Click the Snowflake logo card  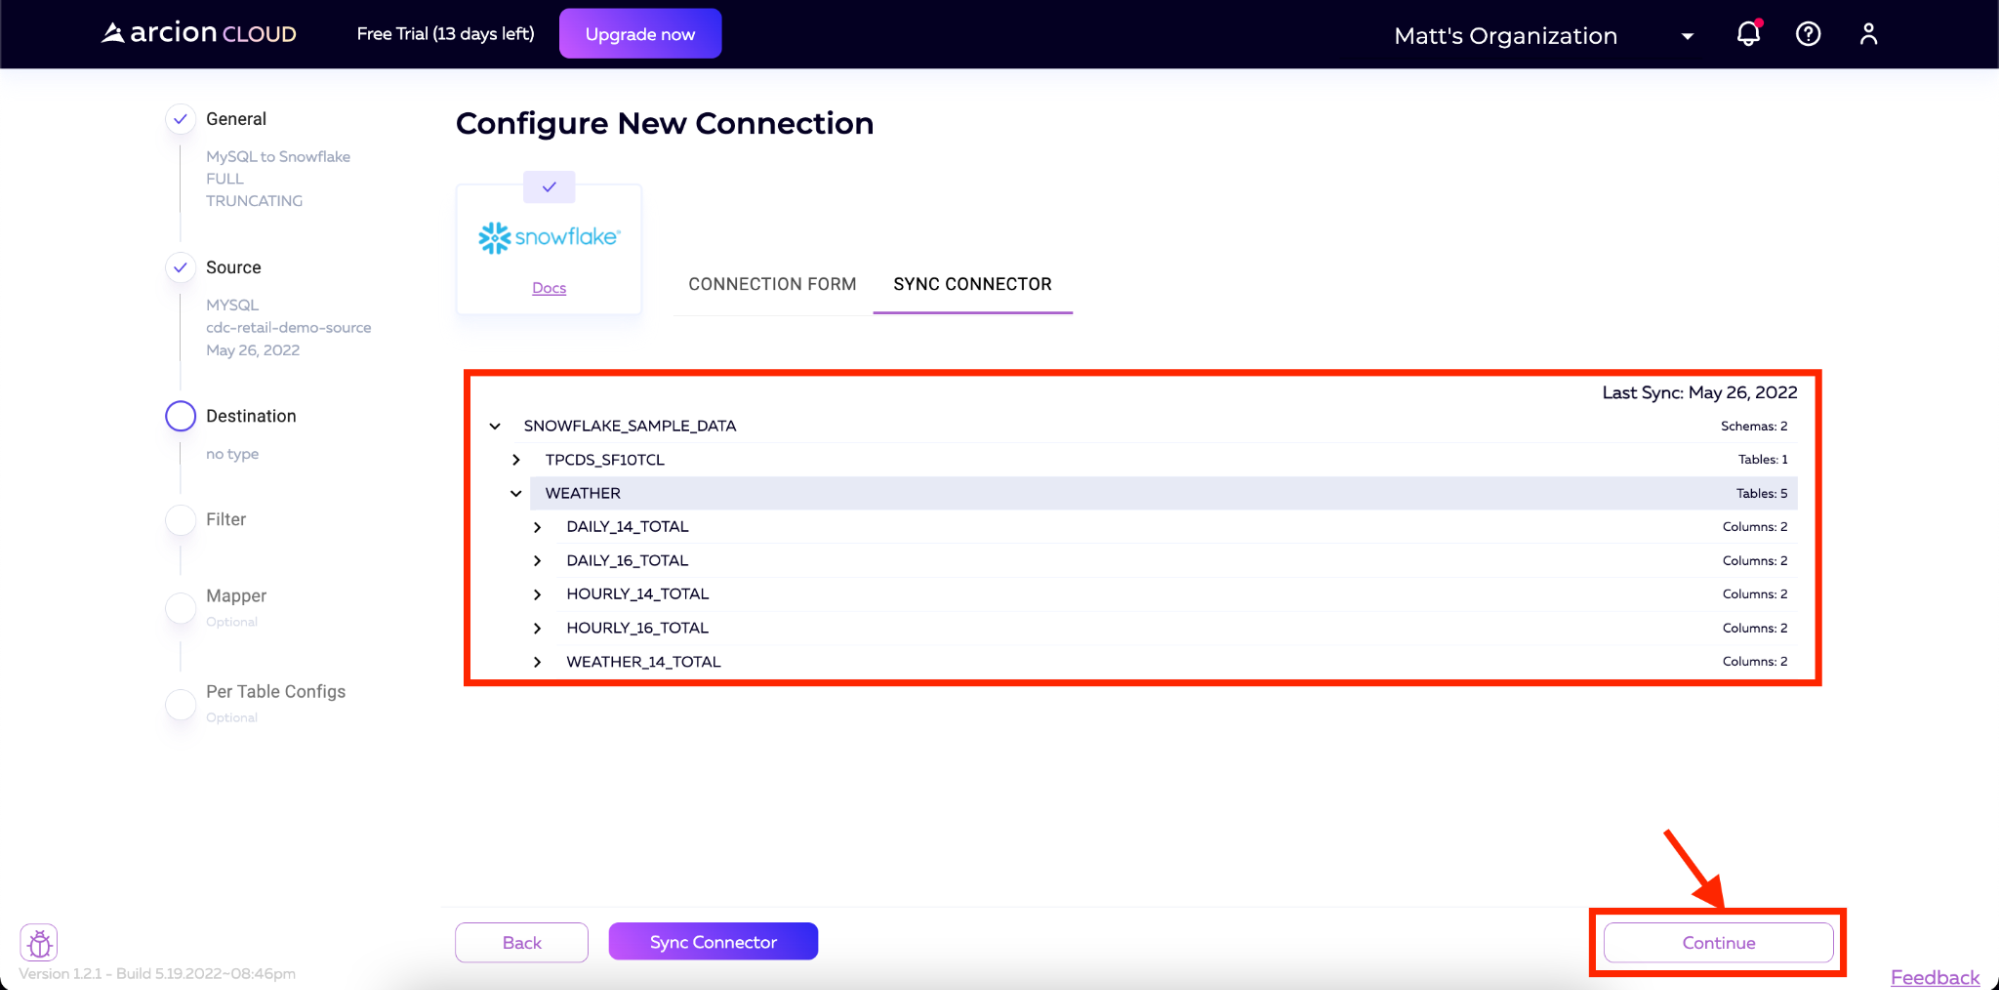549,248
